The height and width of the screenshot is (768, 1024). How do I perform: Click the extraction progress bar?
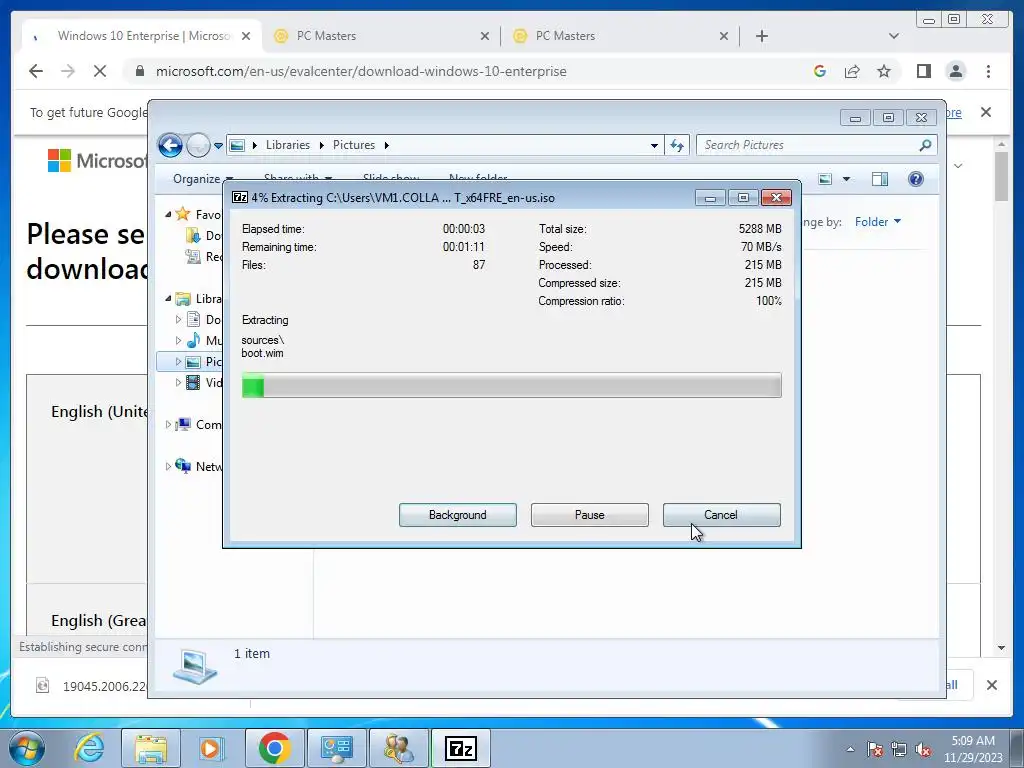pos(511,385)
